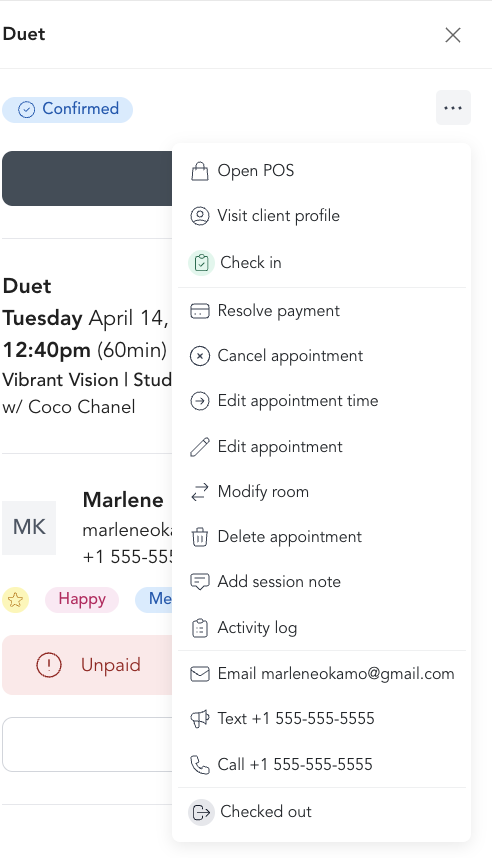Viewport: 492px width, 858px height.
Task: Click the circled X Cancel appointment icon
Action: [x=200, y=356]
